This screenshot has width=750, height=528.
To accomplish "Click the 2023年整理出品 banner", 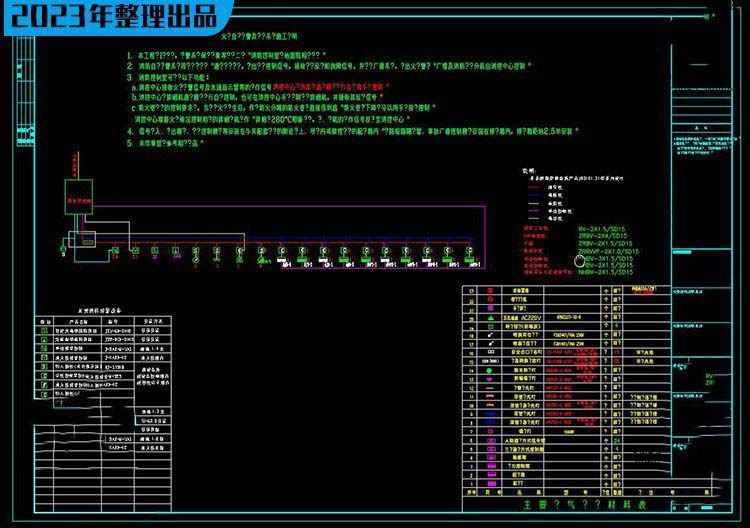I will (112, 16).
